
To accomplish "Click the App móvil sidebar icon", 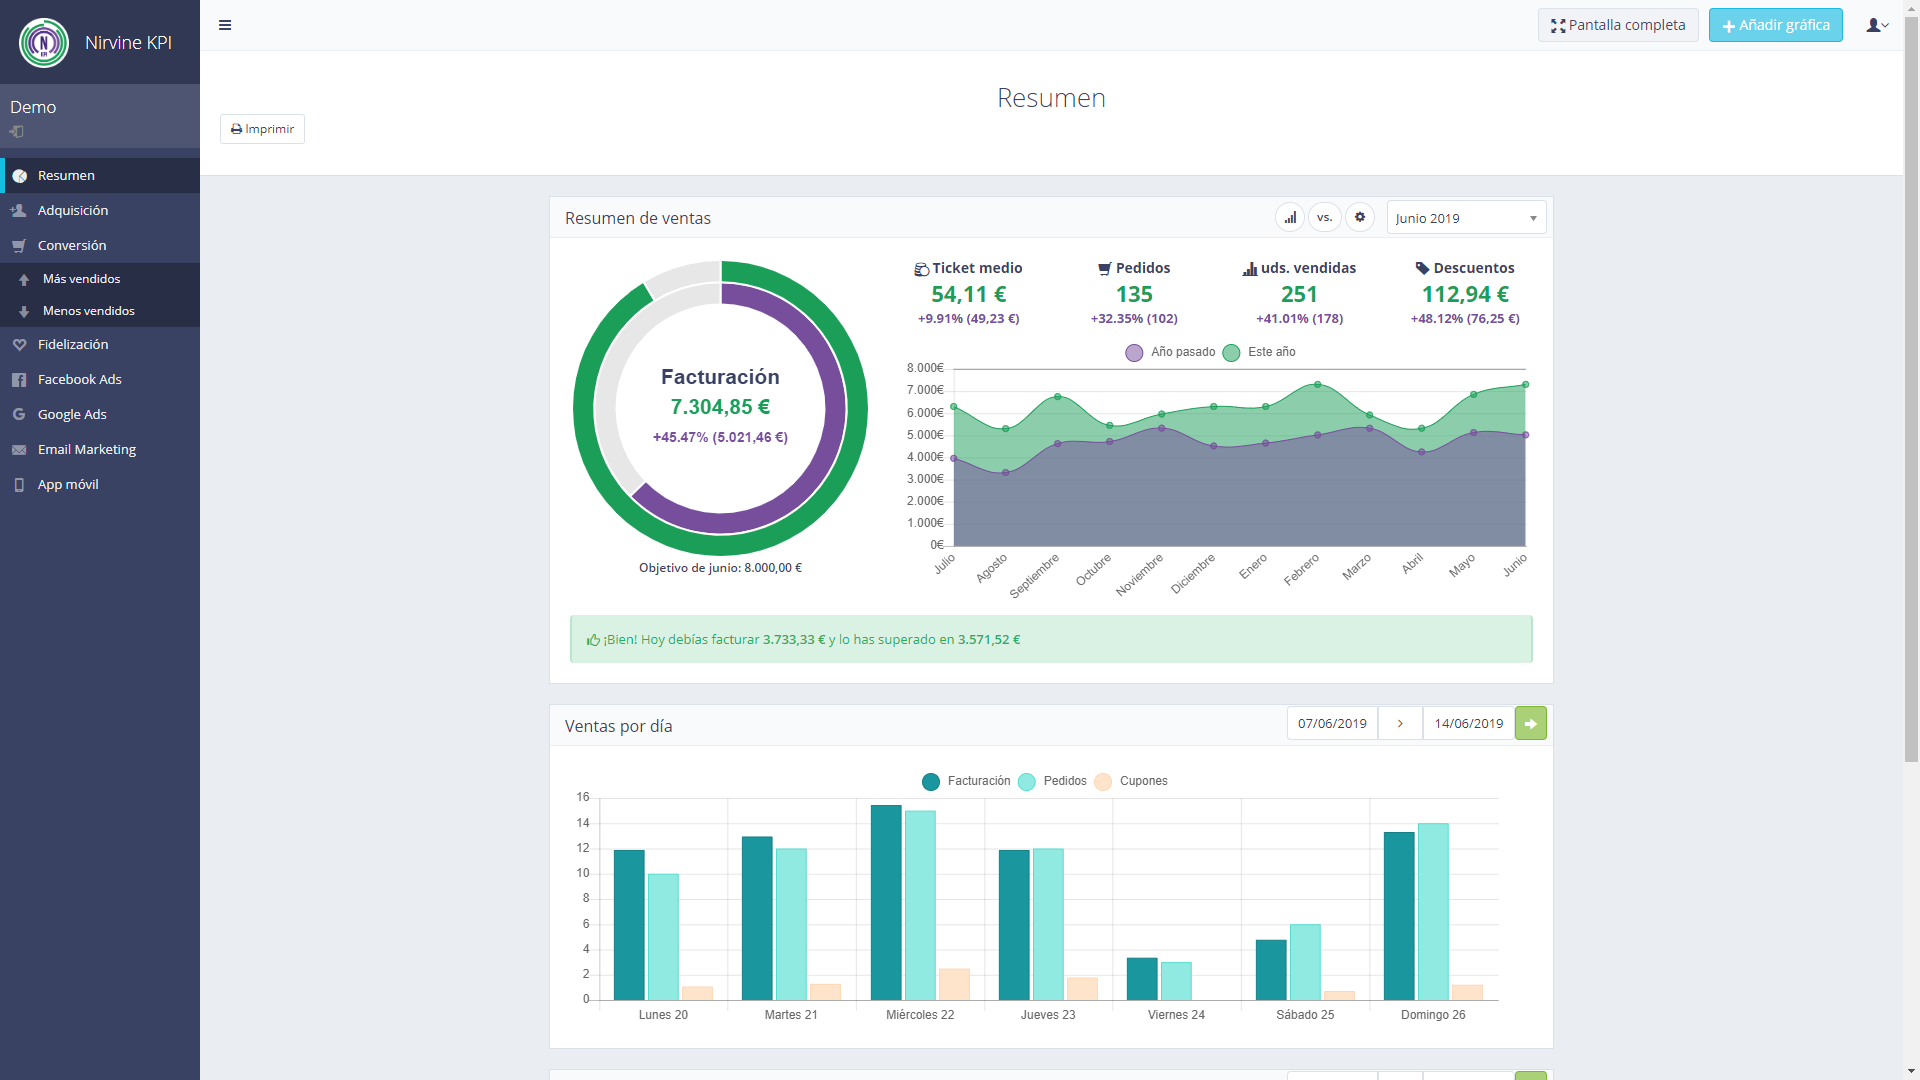I will 18,484.
